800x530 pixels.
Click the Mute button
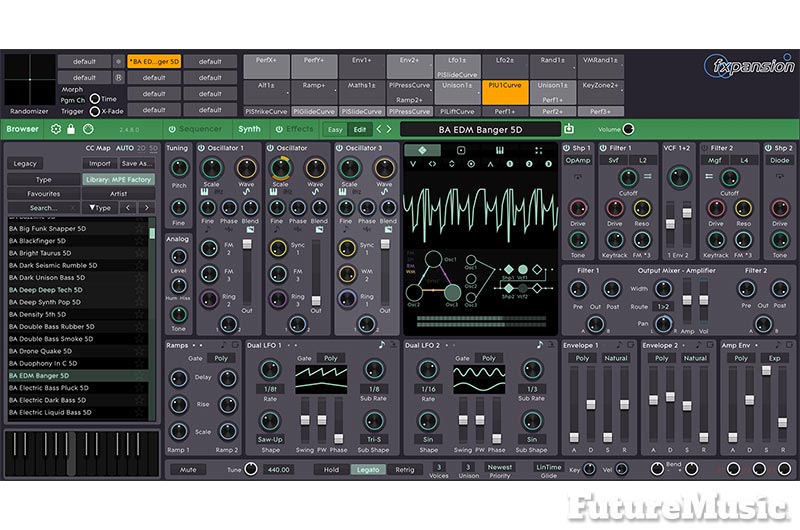(x=188, y=469)
